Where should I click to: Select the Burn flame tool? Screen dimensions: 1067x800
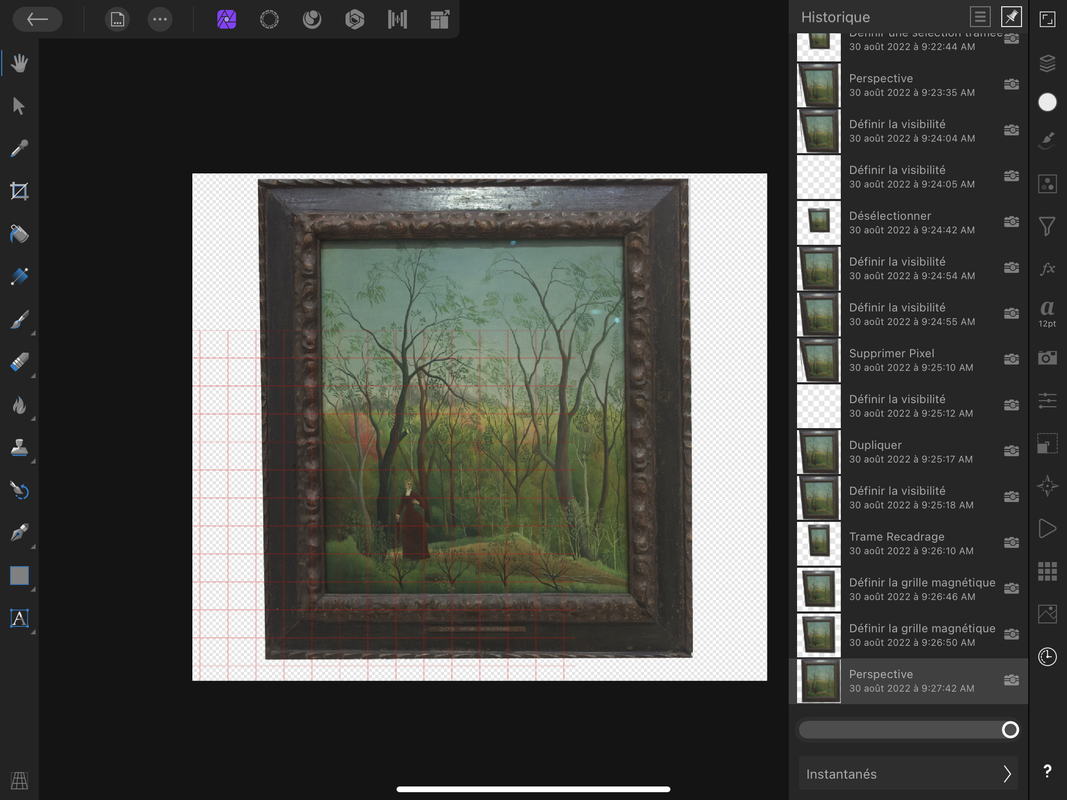[x=19, y=405]
